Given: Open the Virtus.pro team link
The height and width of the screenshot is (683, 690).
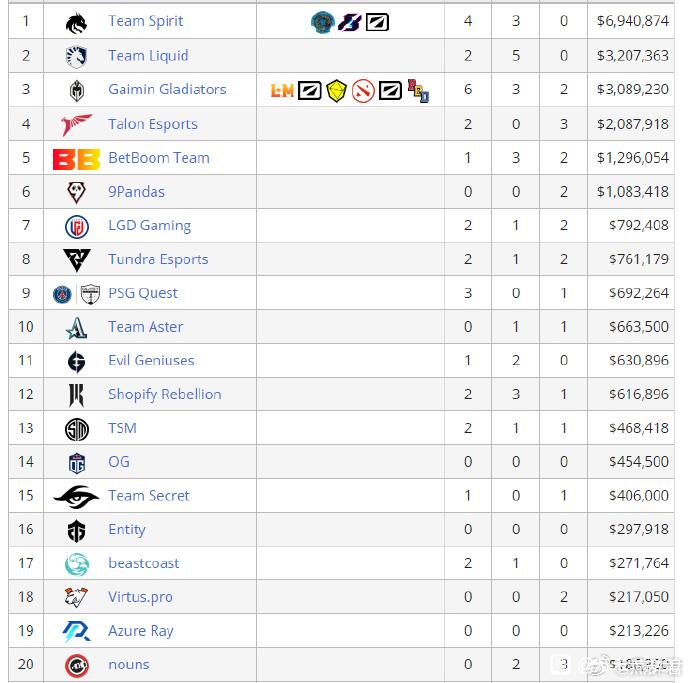Looking at the screenshot, I should (x=140, y=597).
